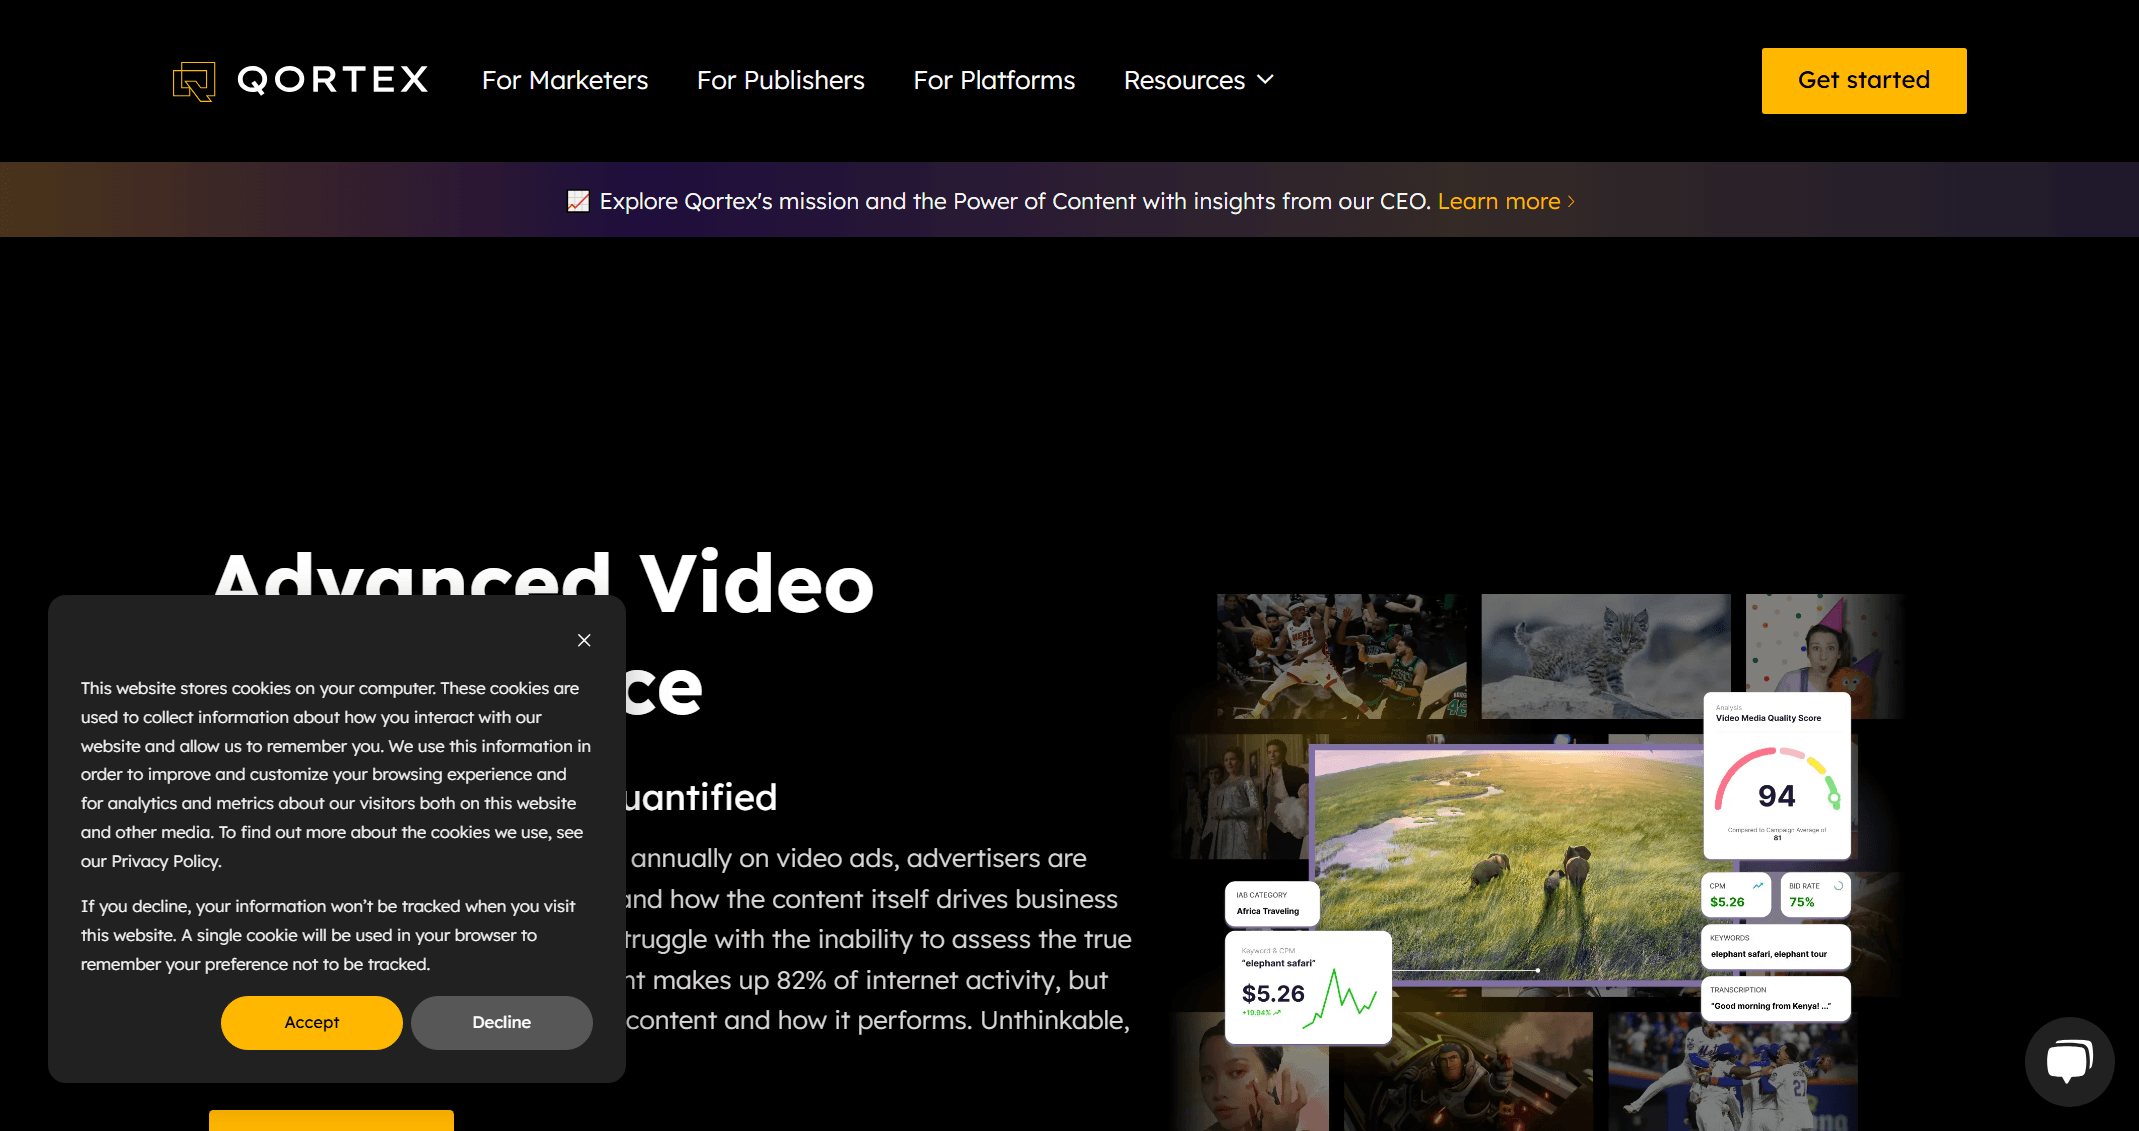Click the Learn more arrow chevron
The image size is (2139, 1131).
click(1572, 202)
